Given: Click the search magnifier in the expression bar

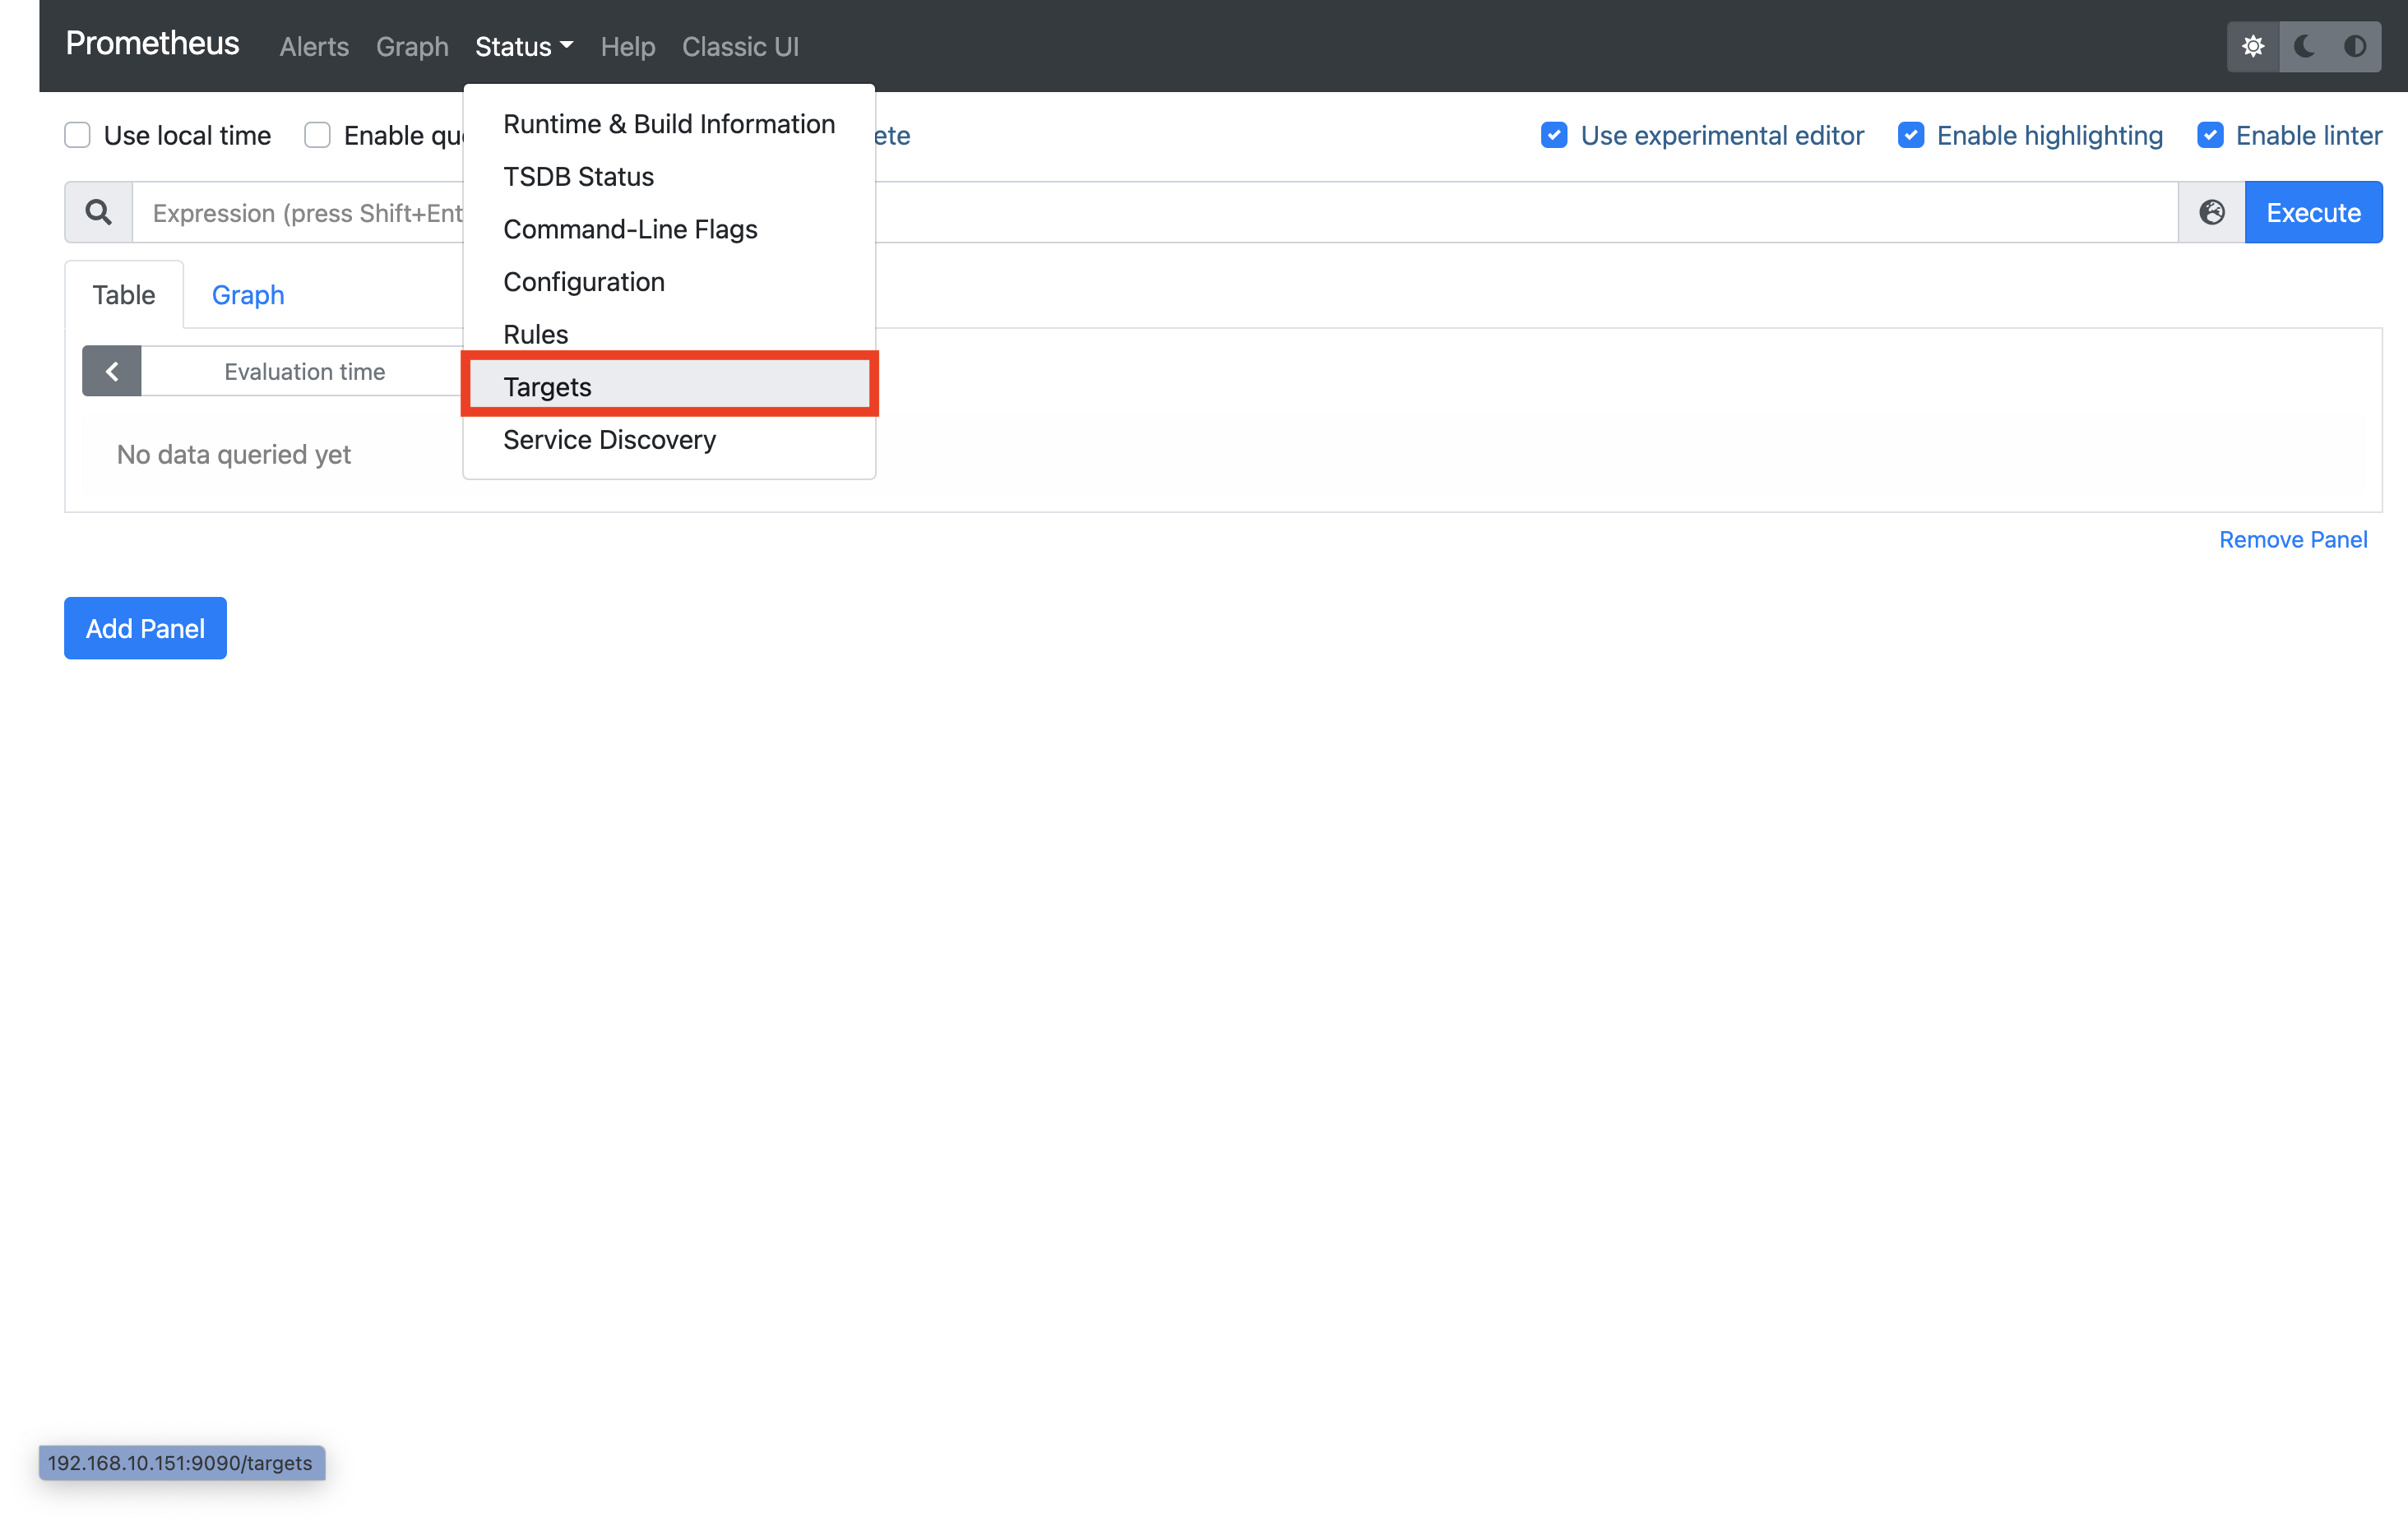Looking at the screenshot, I should pyautogui.click(x=97, y=212).
